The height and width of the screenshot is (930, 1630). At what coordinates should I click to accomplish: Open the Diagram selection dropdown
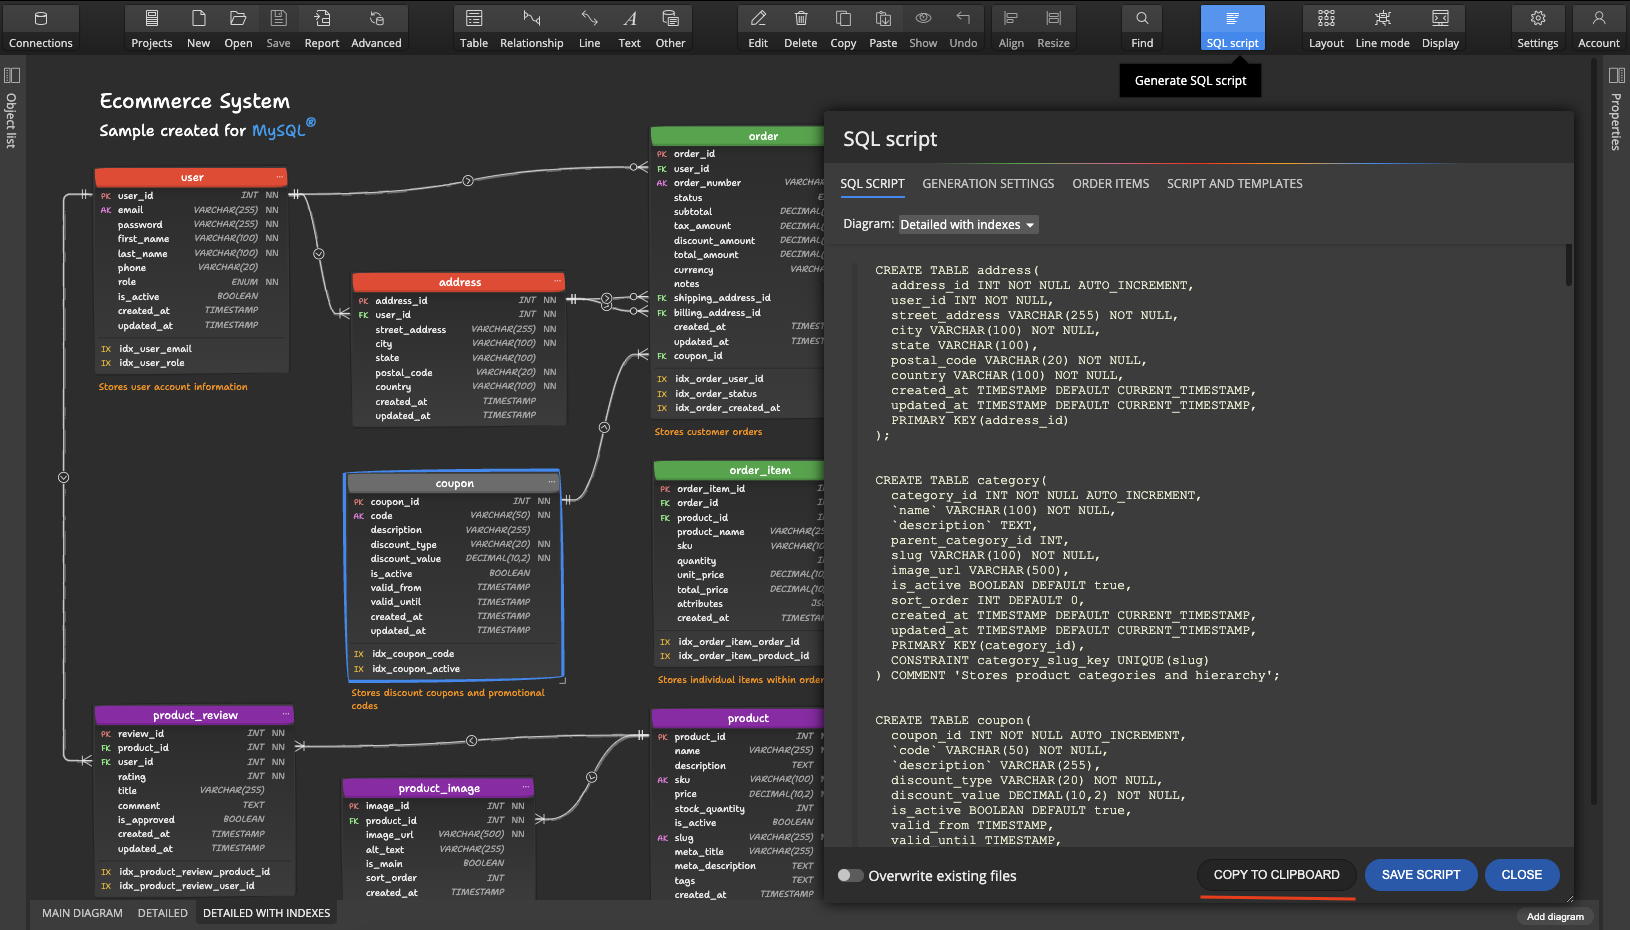click(968, 225)
